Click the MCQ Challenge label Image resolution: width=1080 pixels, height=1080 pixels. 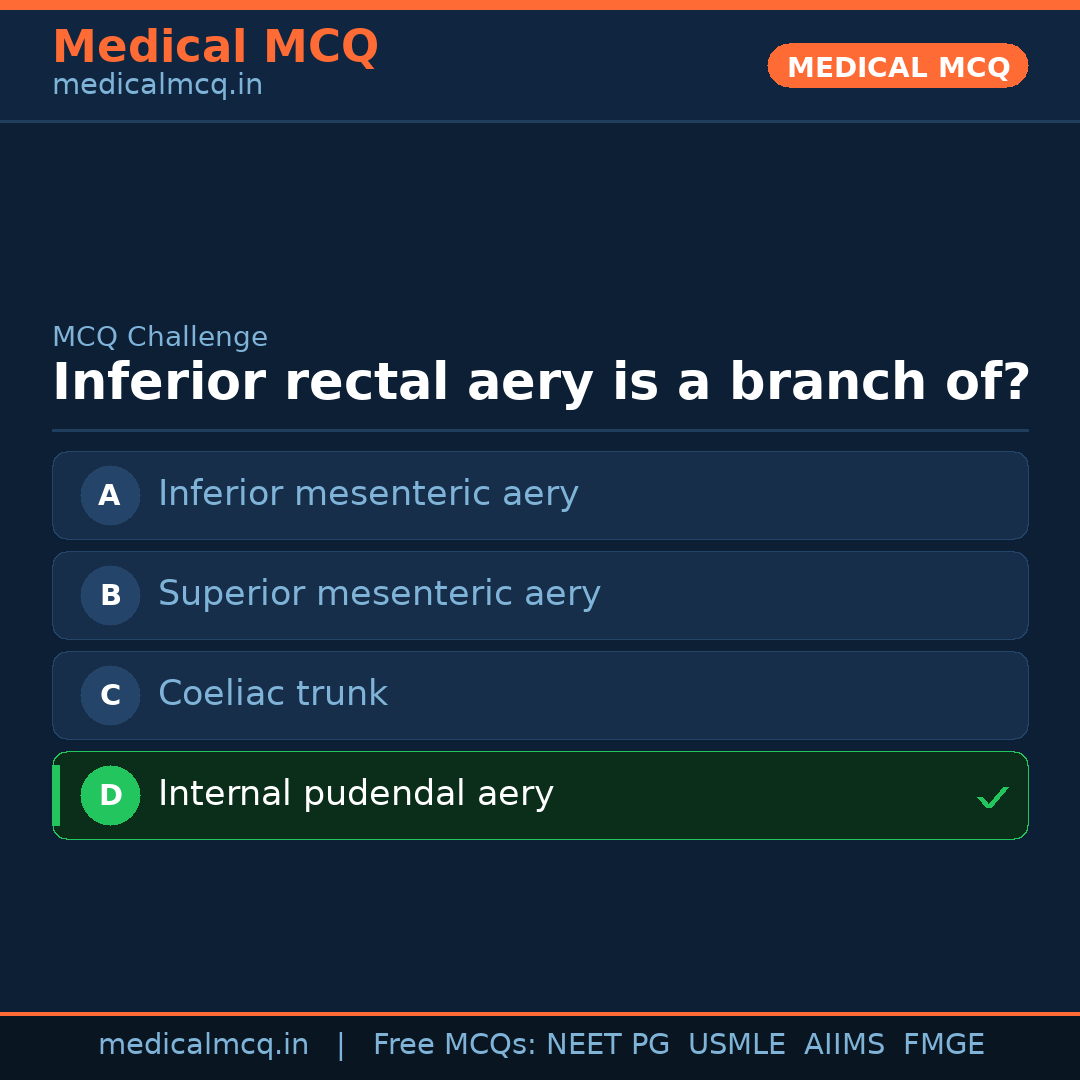click(160, 337)
